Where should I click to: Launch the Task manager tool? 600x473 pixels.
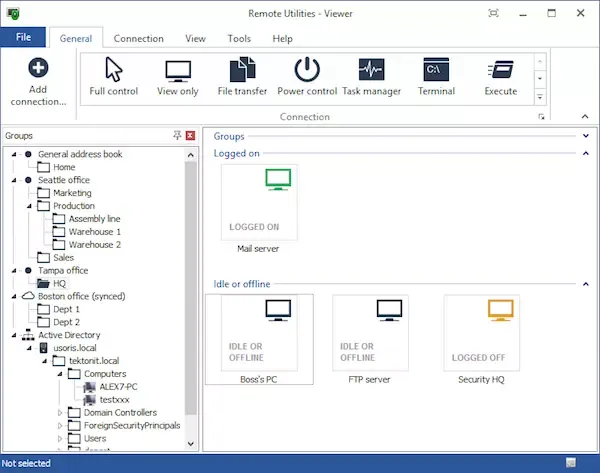click(x=371, y=77)
